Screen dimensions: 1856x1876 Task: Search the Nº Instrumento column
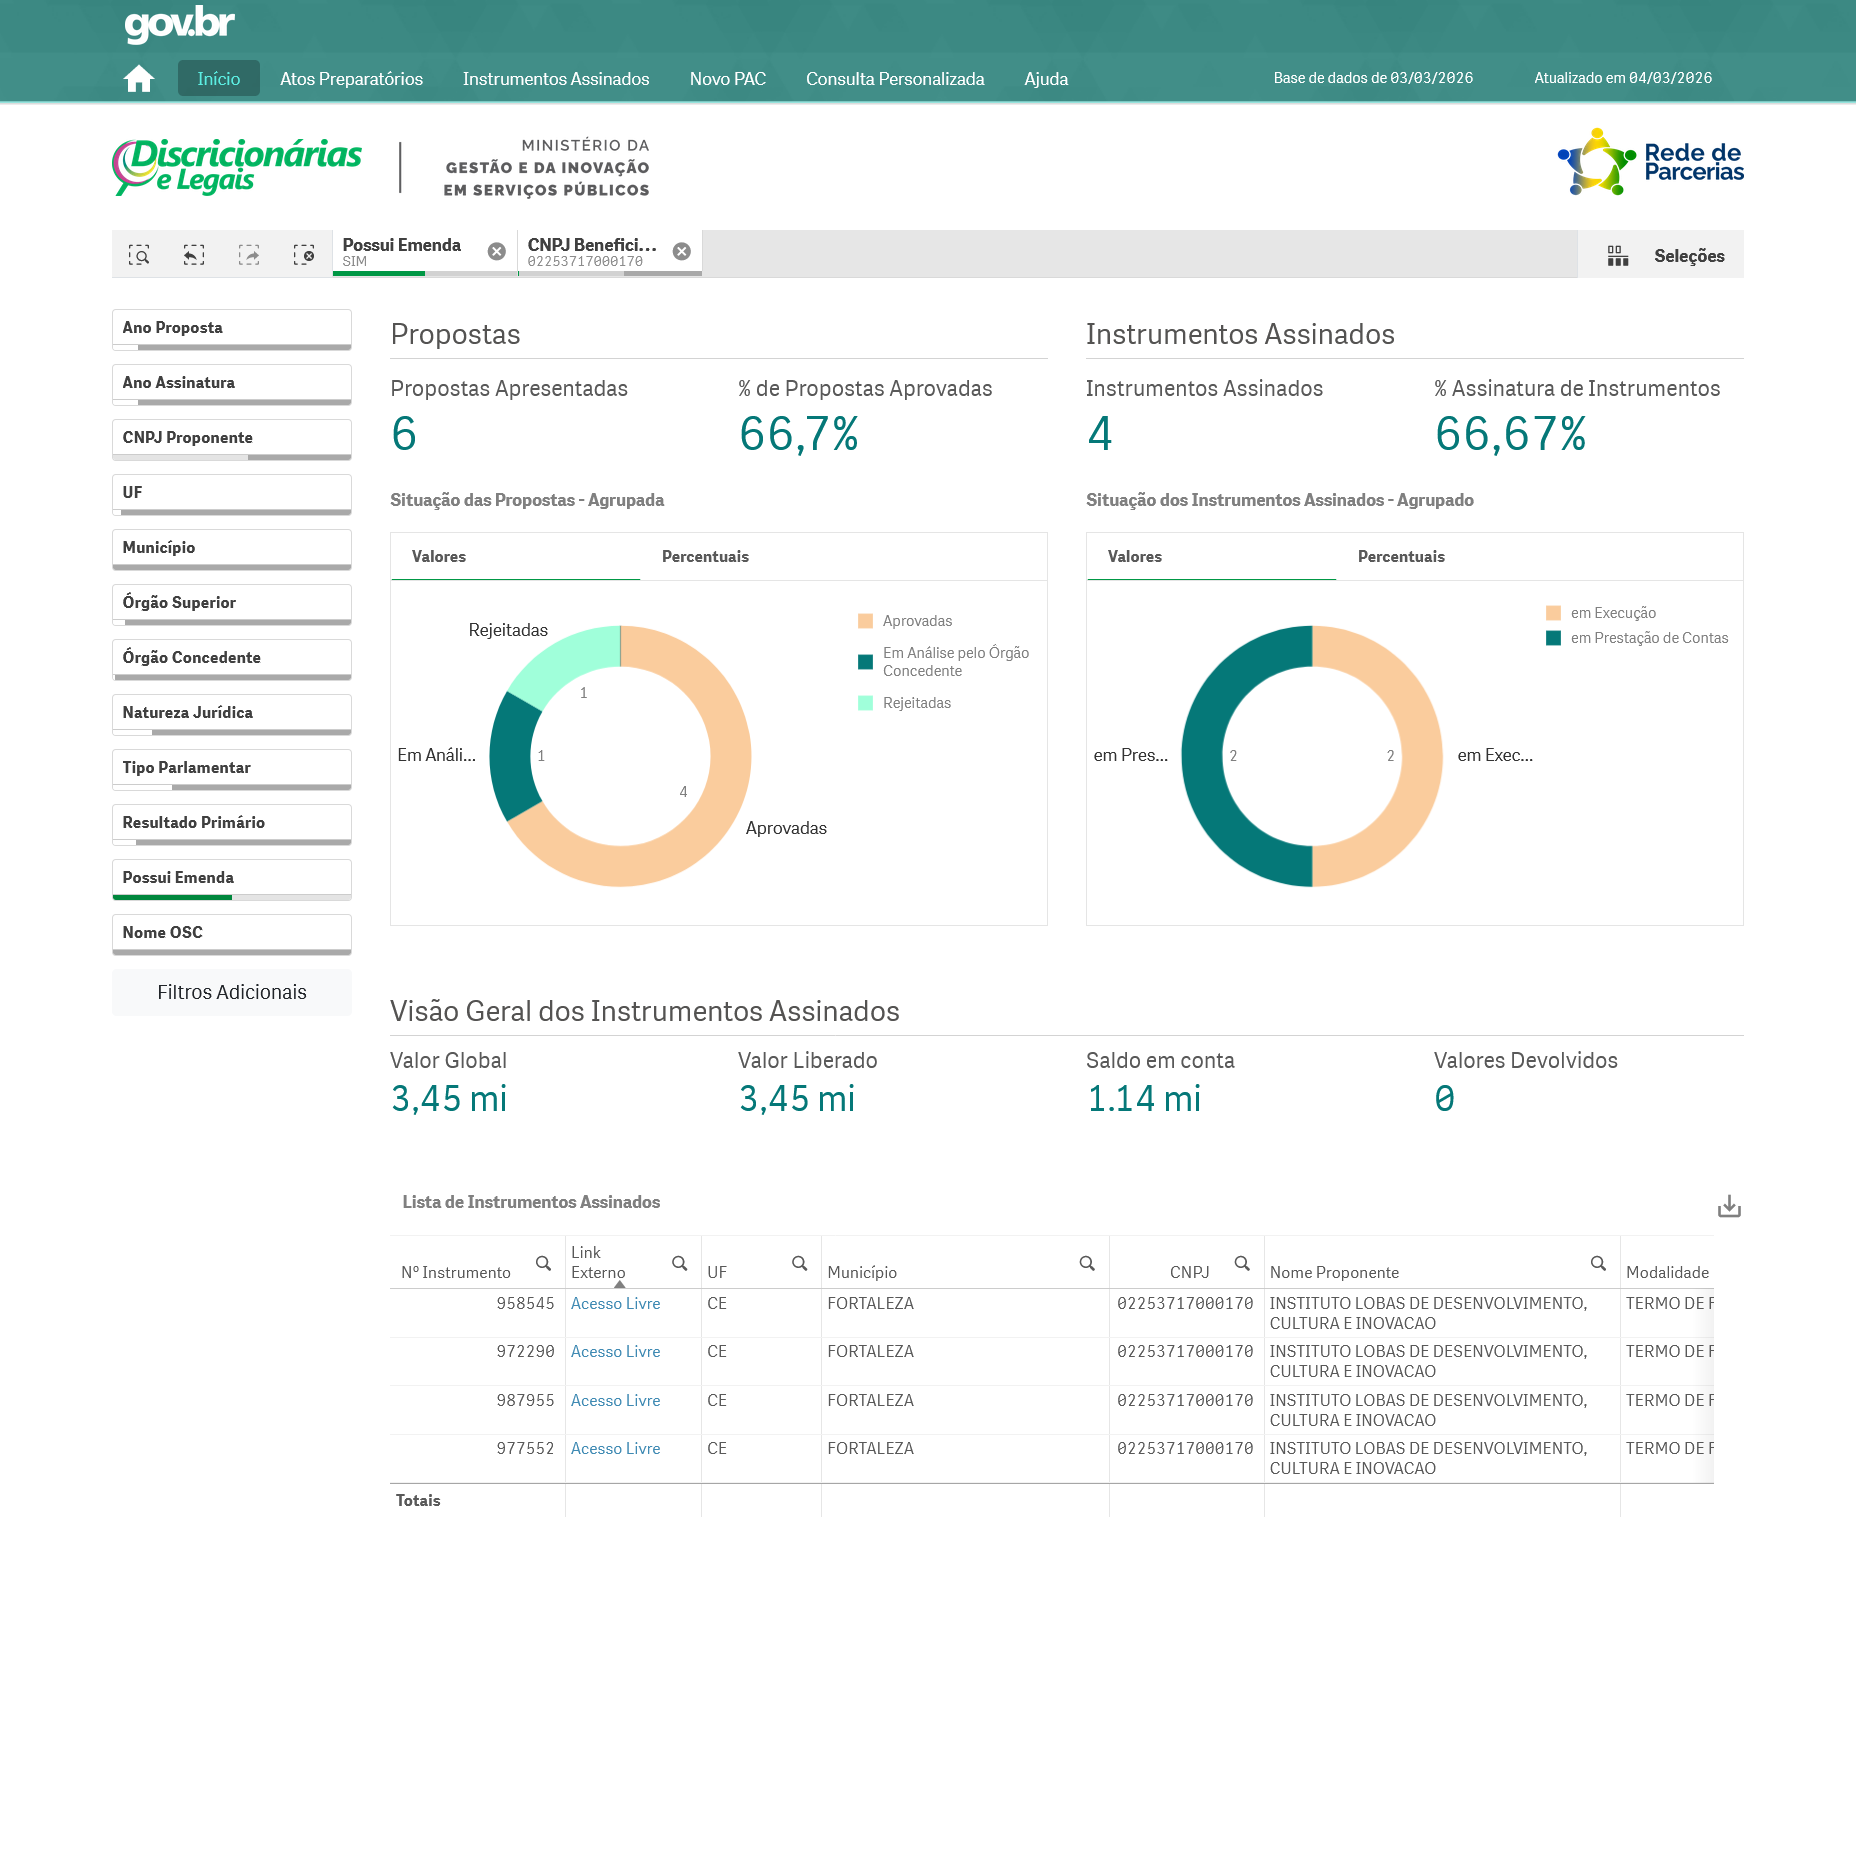(x=543, y=1264)
